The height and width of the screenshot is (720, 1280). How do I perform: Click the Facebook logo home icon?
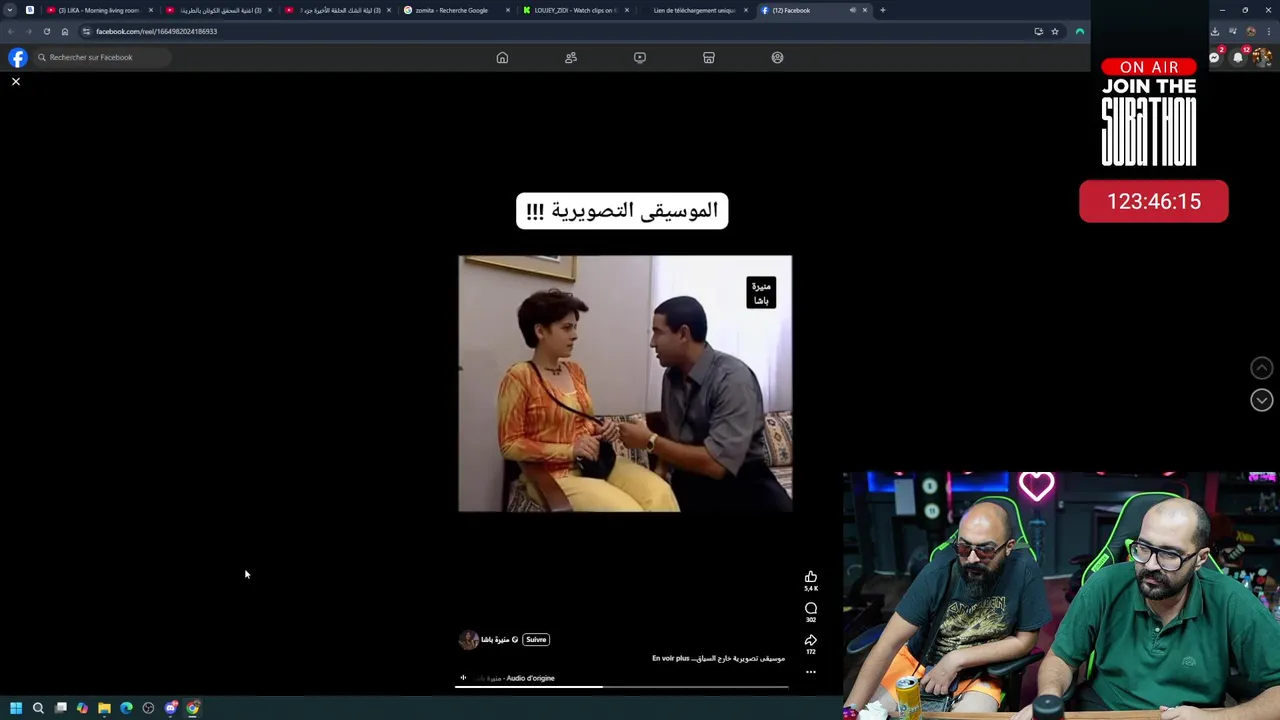pos(18,58)
